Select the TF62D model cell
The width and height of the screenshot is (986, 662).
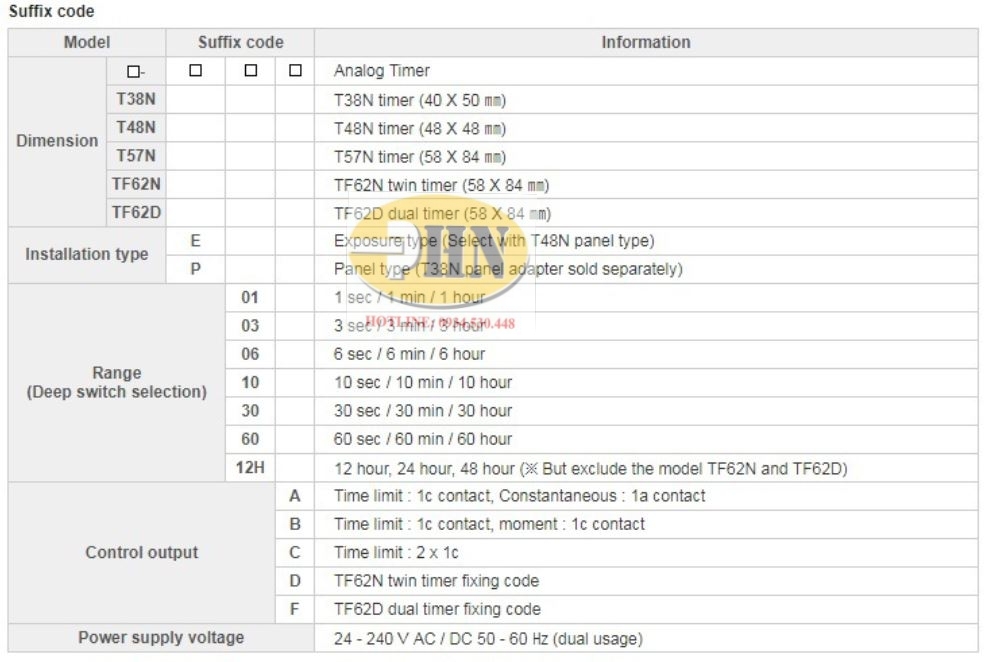[135, 212]
